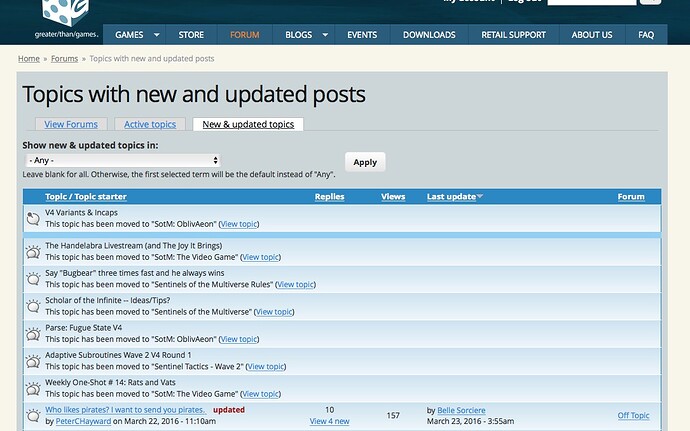Click the topic icon beside Weekly One-Shot # 14
690x431 pixels.
(x=33, y=388)
